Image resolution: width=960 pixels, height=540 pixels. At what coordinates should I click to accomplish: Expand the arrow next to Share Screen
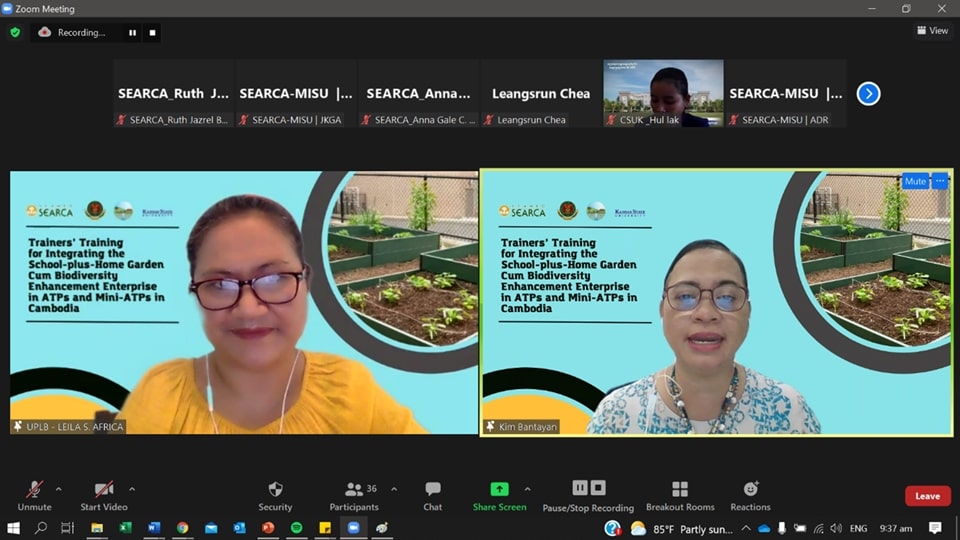pos(527,489)
